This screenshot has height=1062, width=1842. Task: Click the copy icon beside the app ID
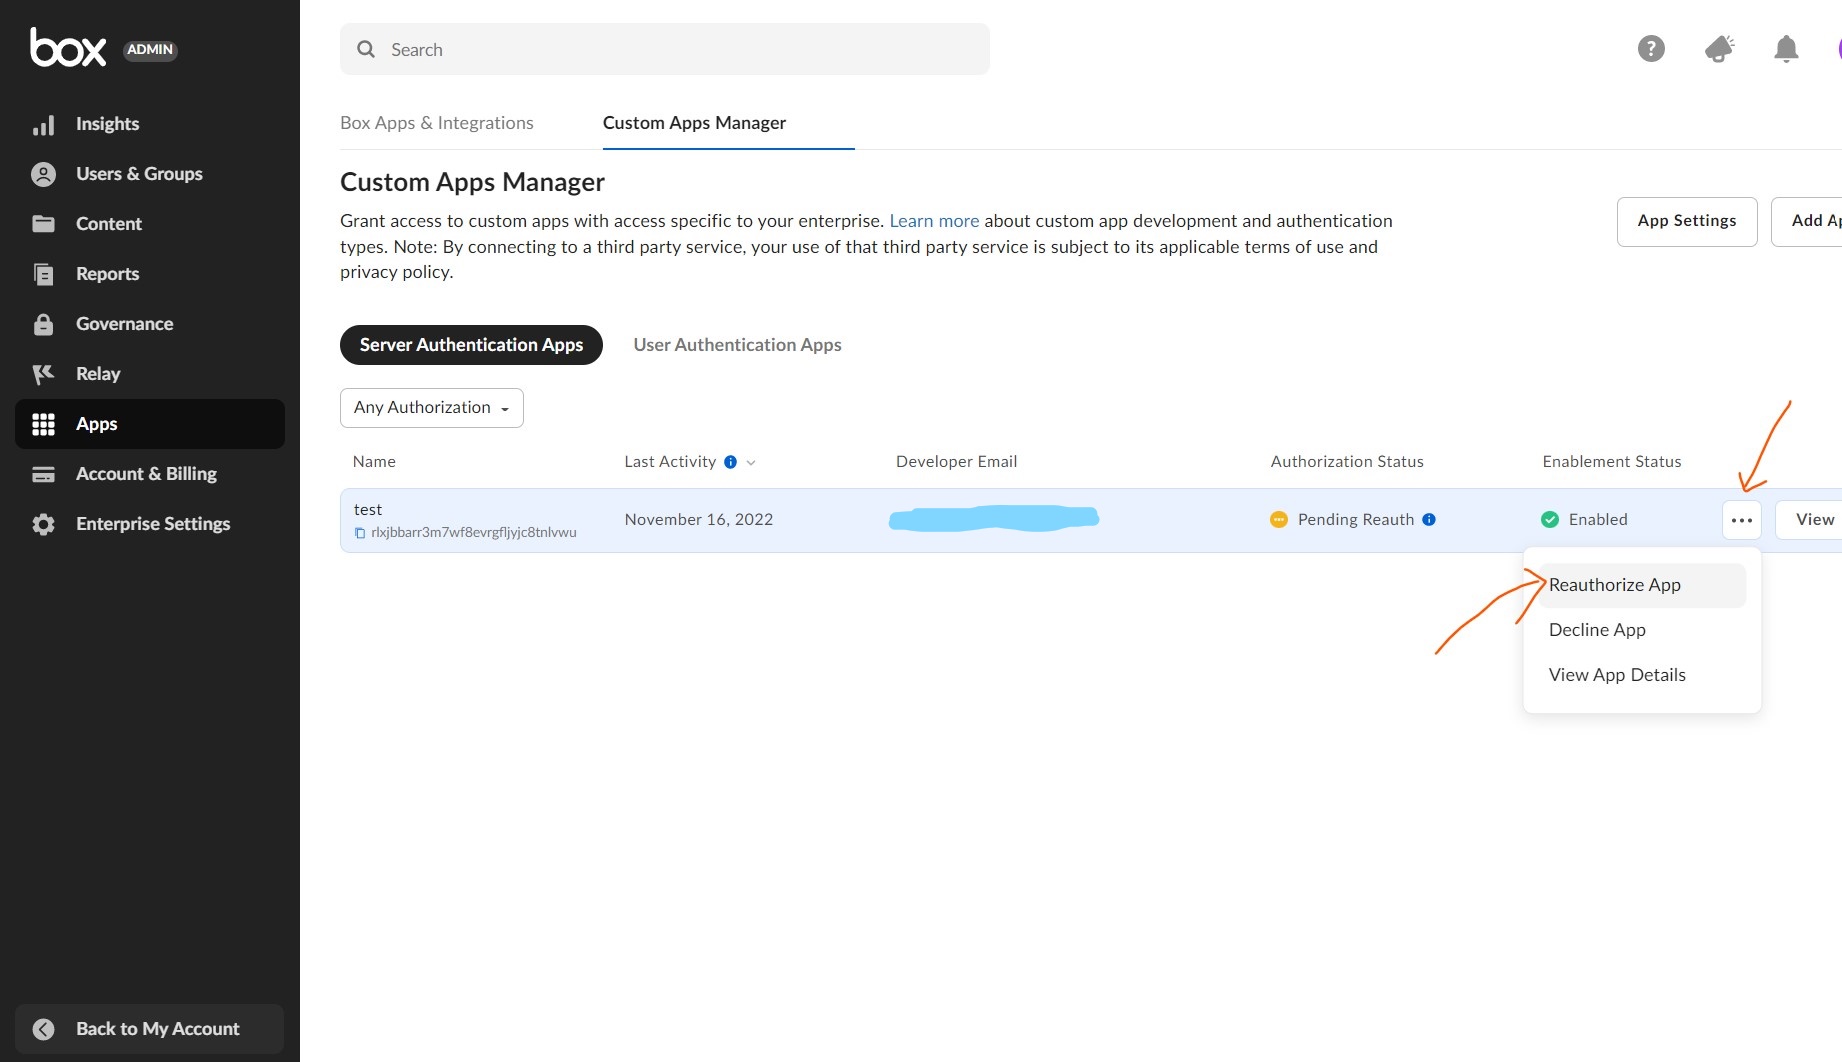(x=360, y=533)
